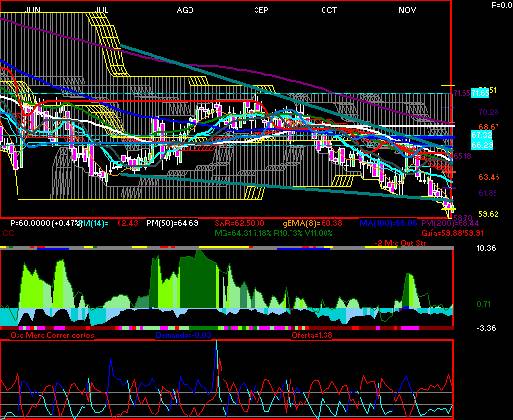This screenshot has width=513, height=420.
Task: Click the Oferta=1.38 readout
Action: click(312, 335)
